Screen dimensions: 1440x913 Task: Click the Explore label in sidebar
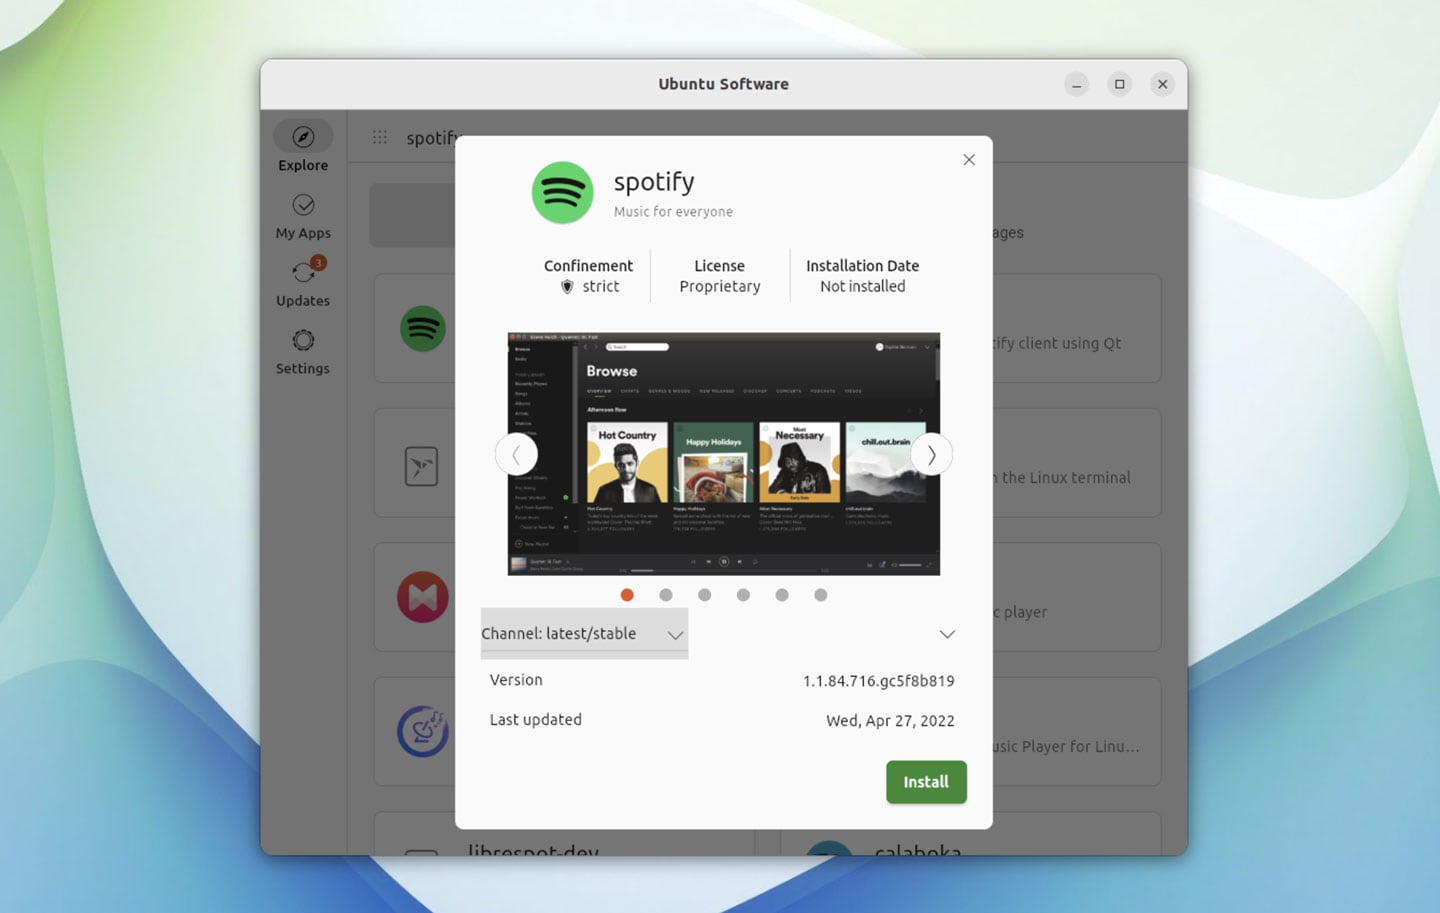click(303, 165)
